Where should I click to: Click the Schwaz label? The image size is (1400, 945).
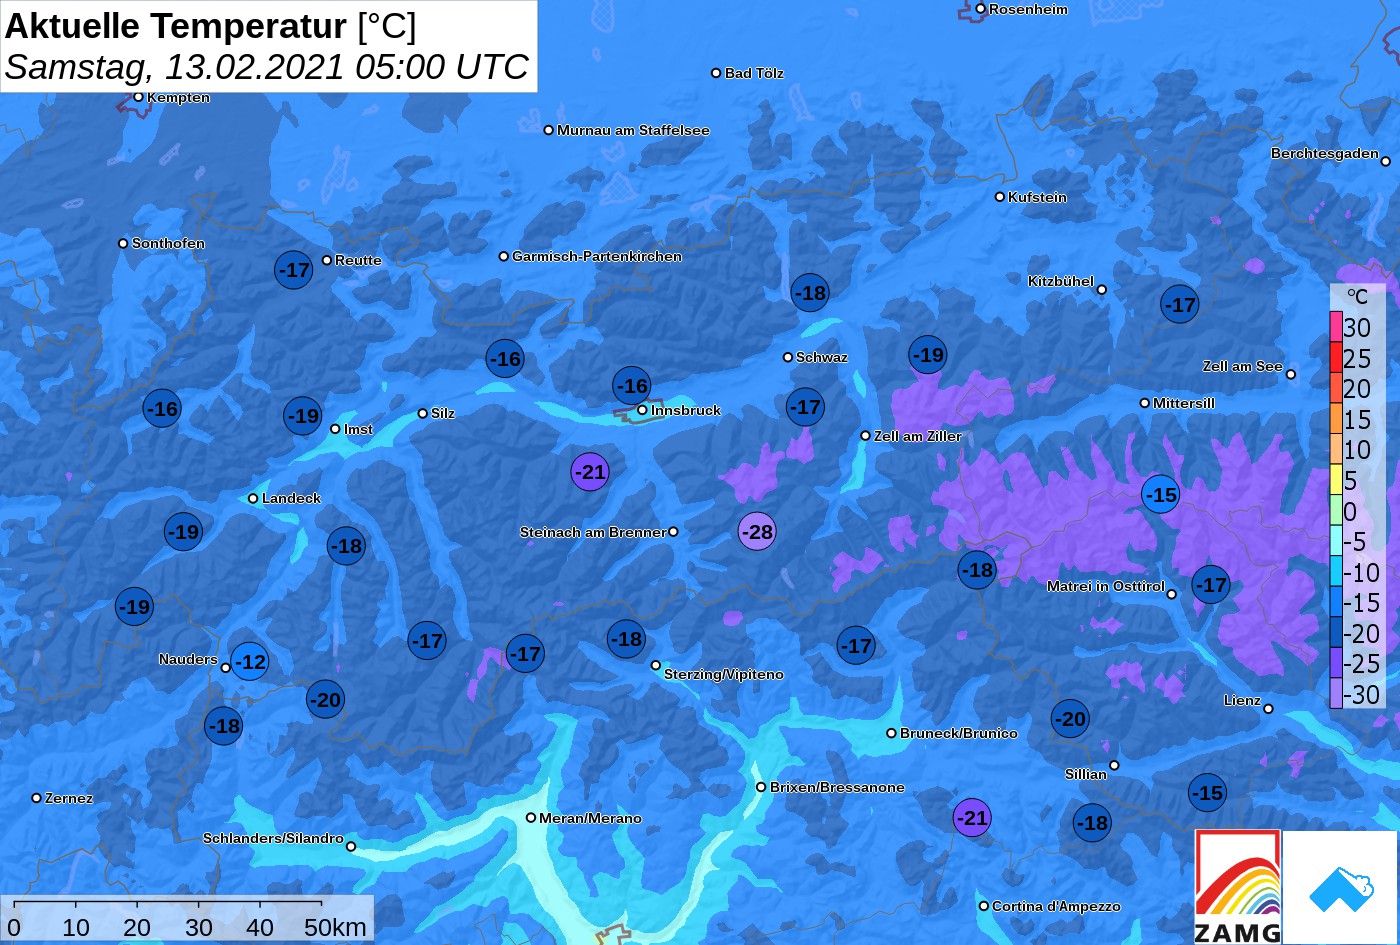click(x=822, y=357)
